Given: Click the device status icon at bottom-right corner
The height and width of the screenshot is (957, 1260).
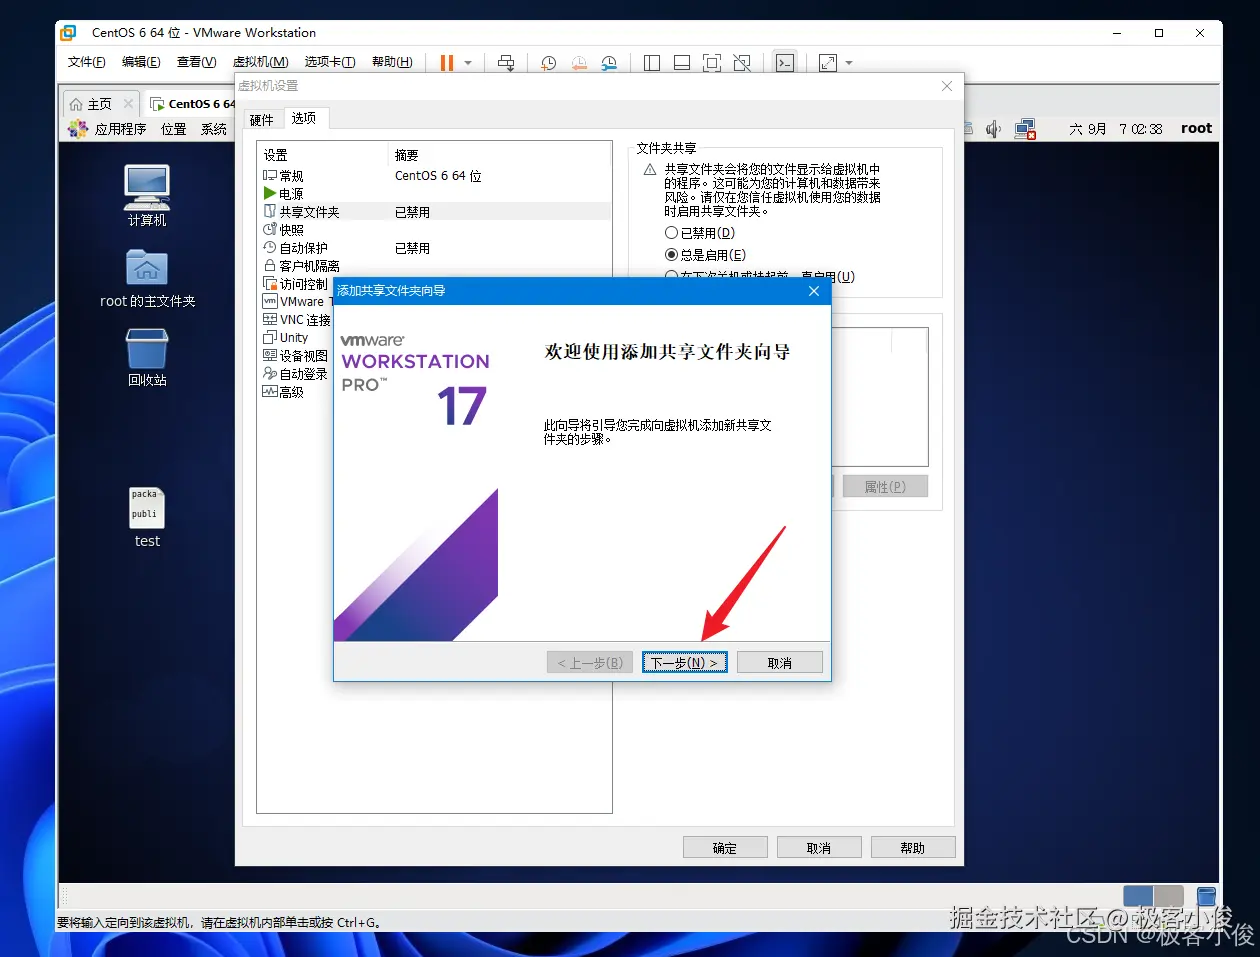Looking at the screenshot, I should [x=1207, y=896].
